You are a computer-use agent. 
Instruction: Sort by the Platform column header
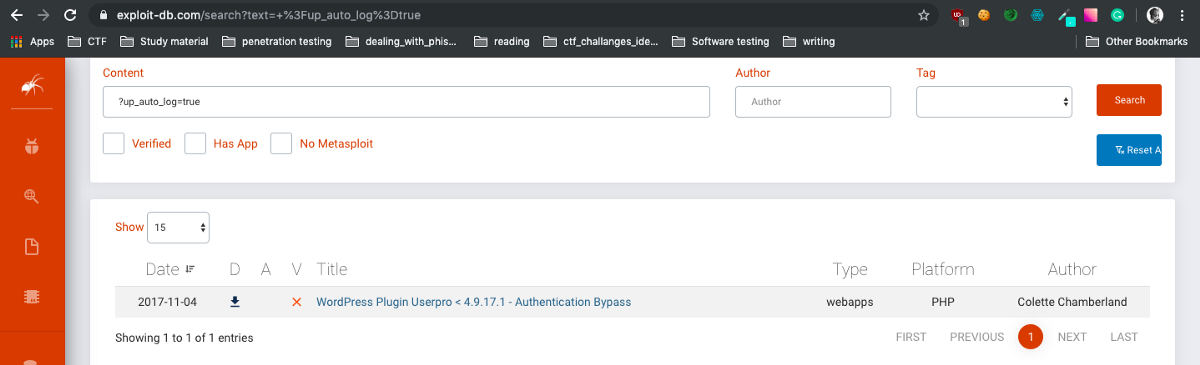[x=943, y=269]
